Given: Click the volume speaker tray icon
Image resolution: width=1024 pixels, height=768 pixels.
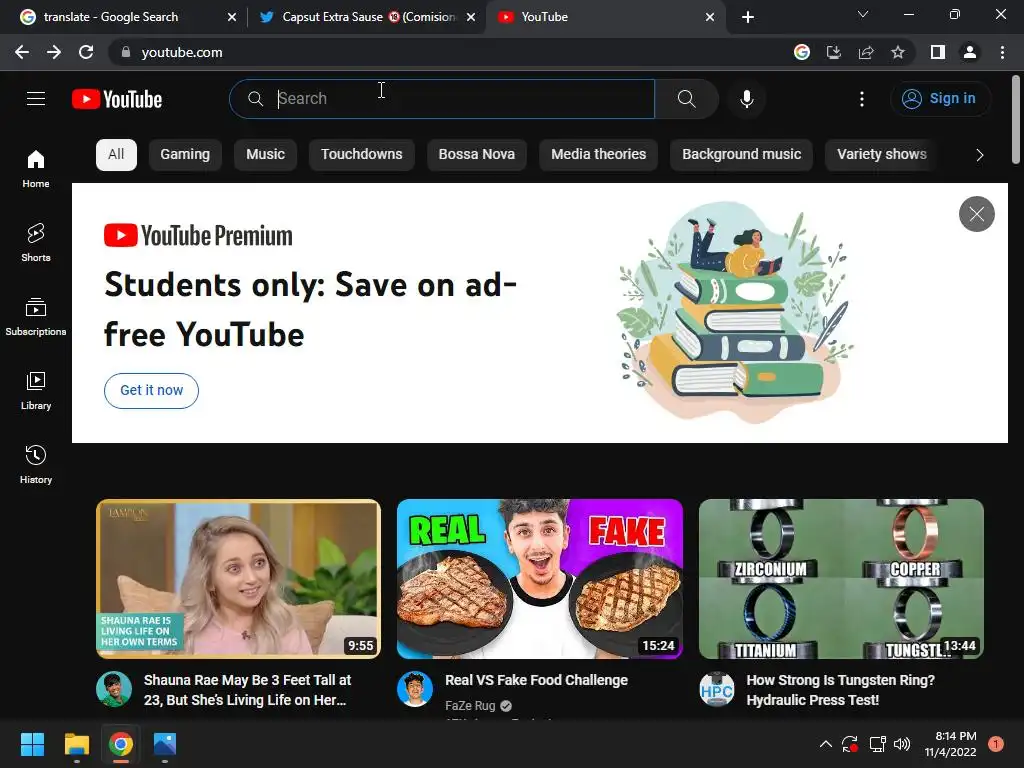Looking at the screenshot, I should point(902,744).
